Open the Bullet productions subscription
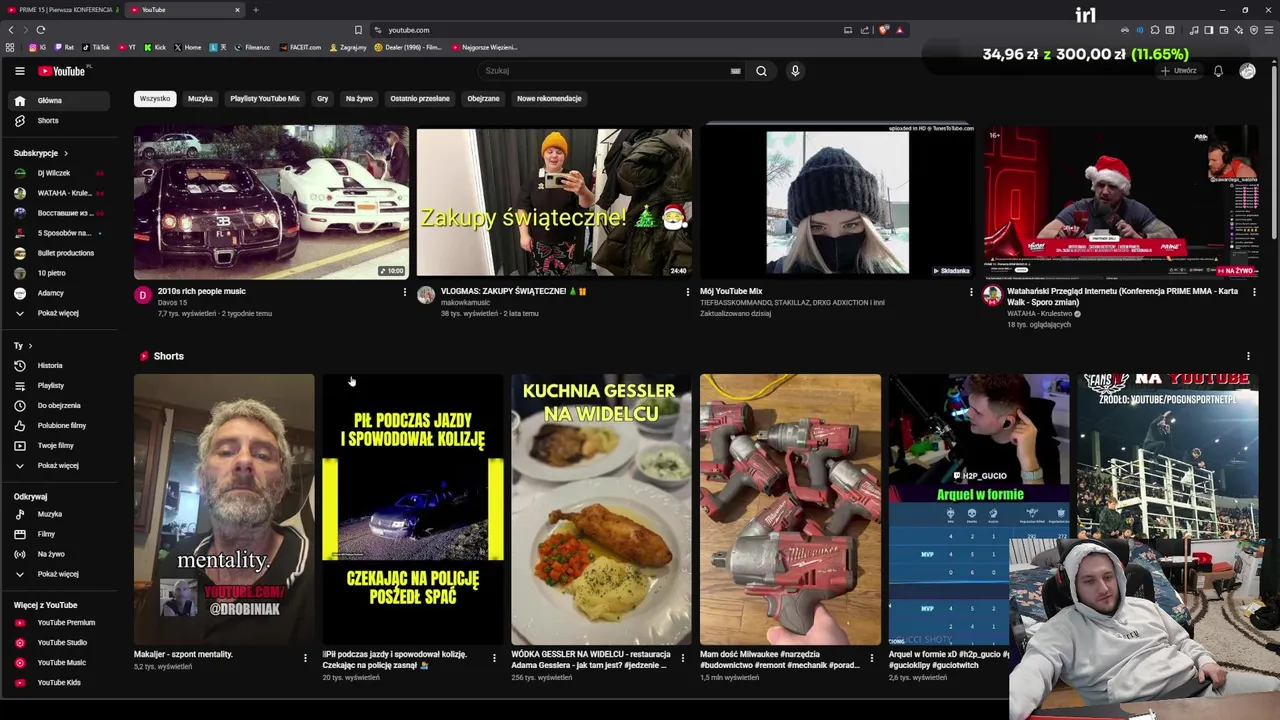 pyautogui.click(x=59, y=253)
